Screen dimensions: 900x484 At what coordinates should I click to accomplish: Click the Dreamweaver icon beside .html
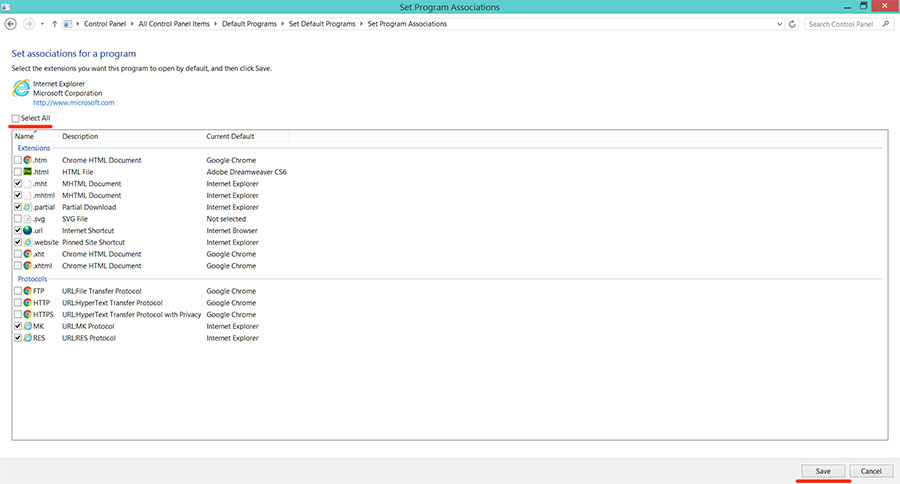click(28, 172)
